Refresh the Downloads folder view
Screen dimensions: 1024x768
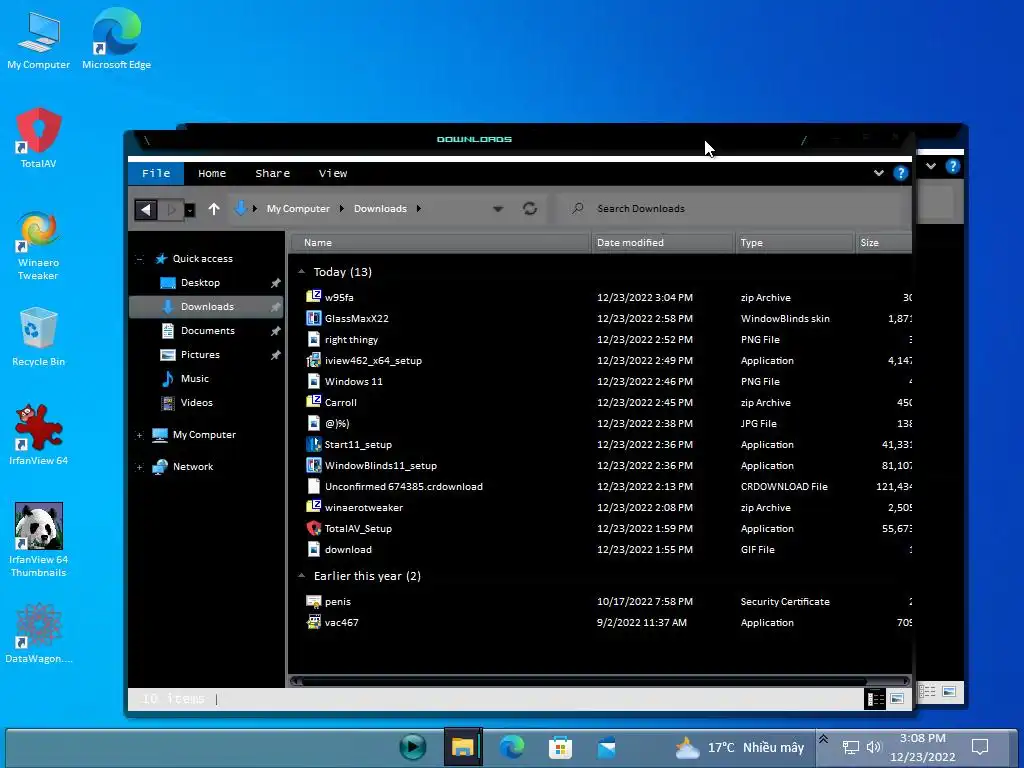click(530, 208)
